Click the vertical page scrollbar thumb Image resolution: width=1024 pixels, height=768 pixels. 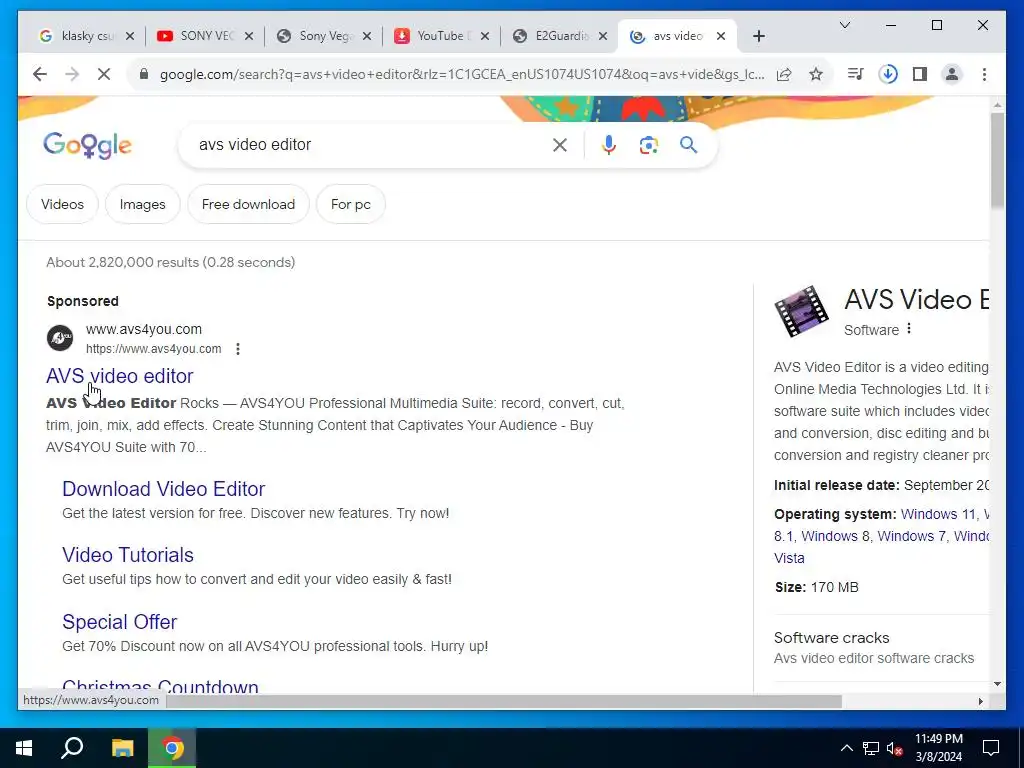point(997,161)
